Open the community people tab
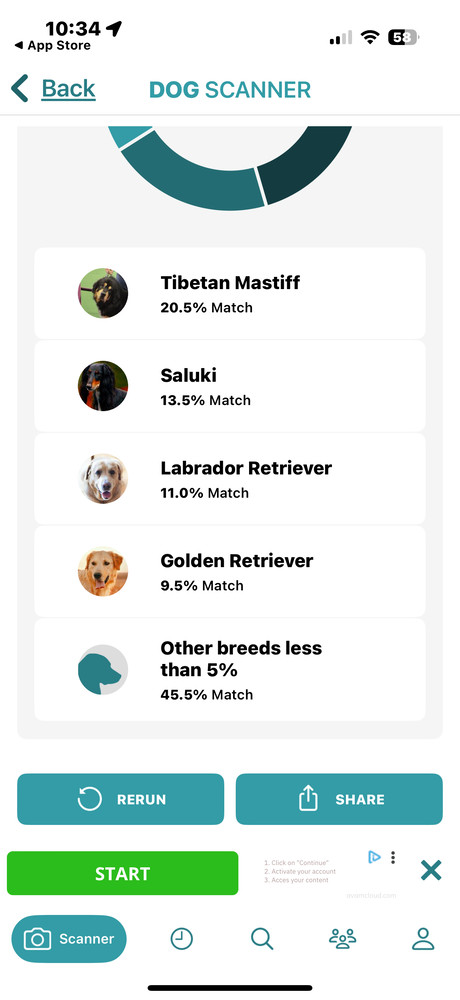 (x=343, y=938)
